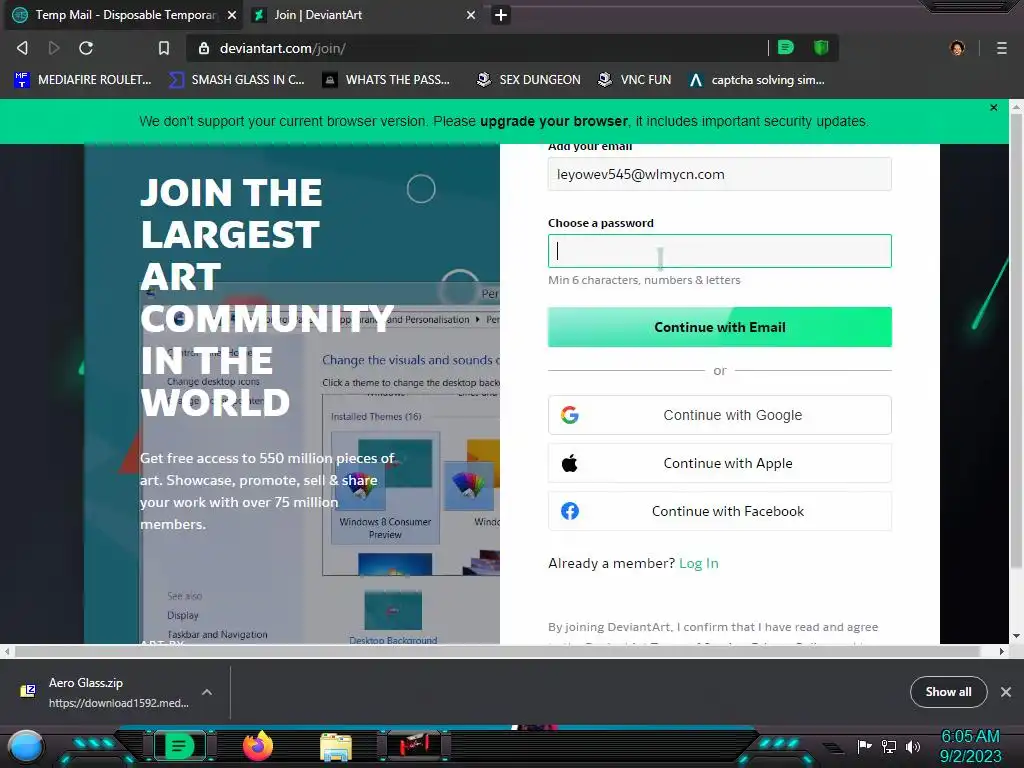Click Show all downloads button

948,692
